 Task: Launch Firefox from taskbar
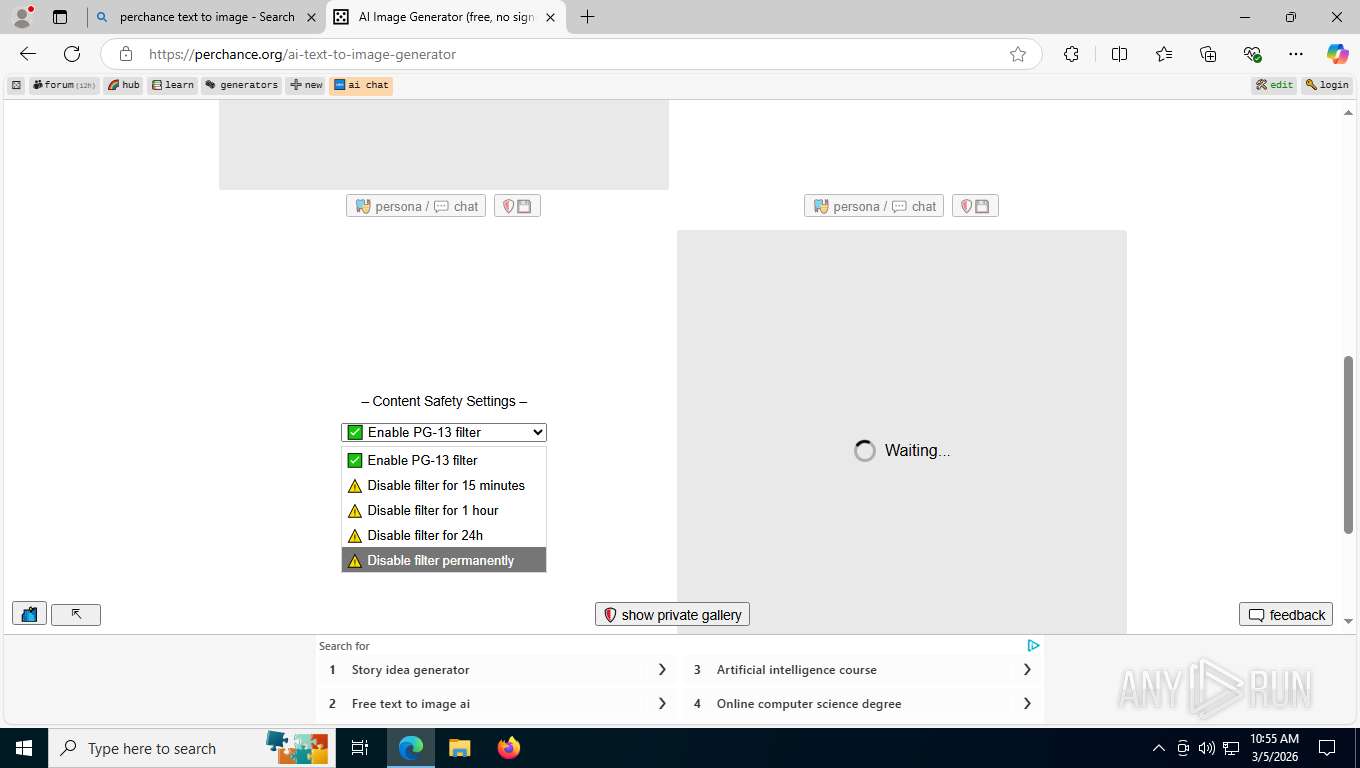(x=508, y=748)
